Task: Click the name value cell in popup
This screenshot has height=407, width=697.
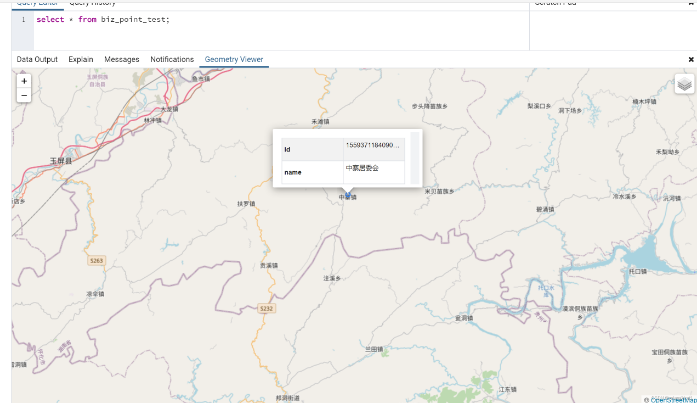Action: coord(374,172)
